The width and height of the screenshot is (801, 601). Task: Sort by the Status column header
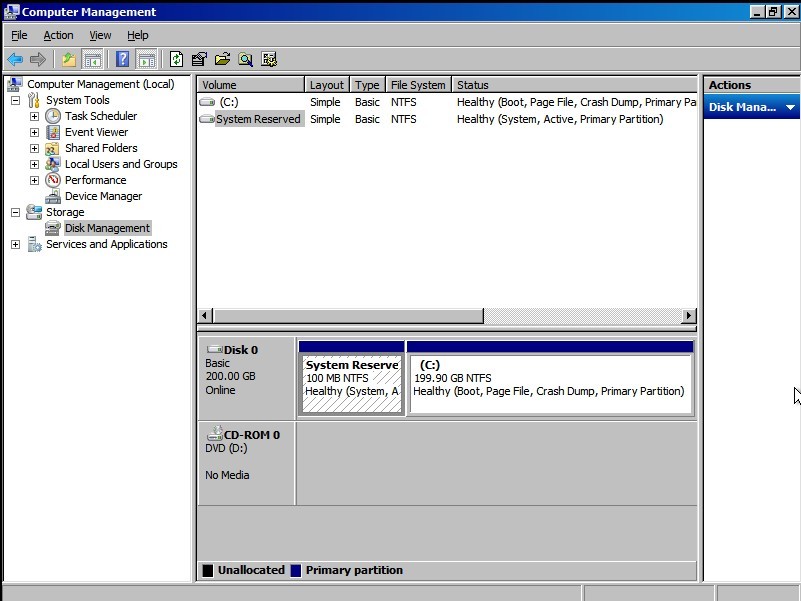coord(575,85)
